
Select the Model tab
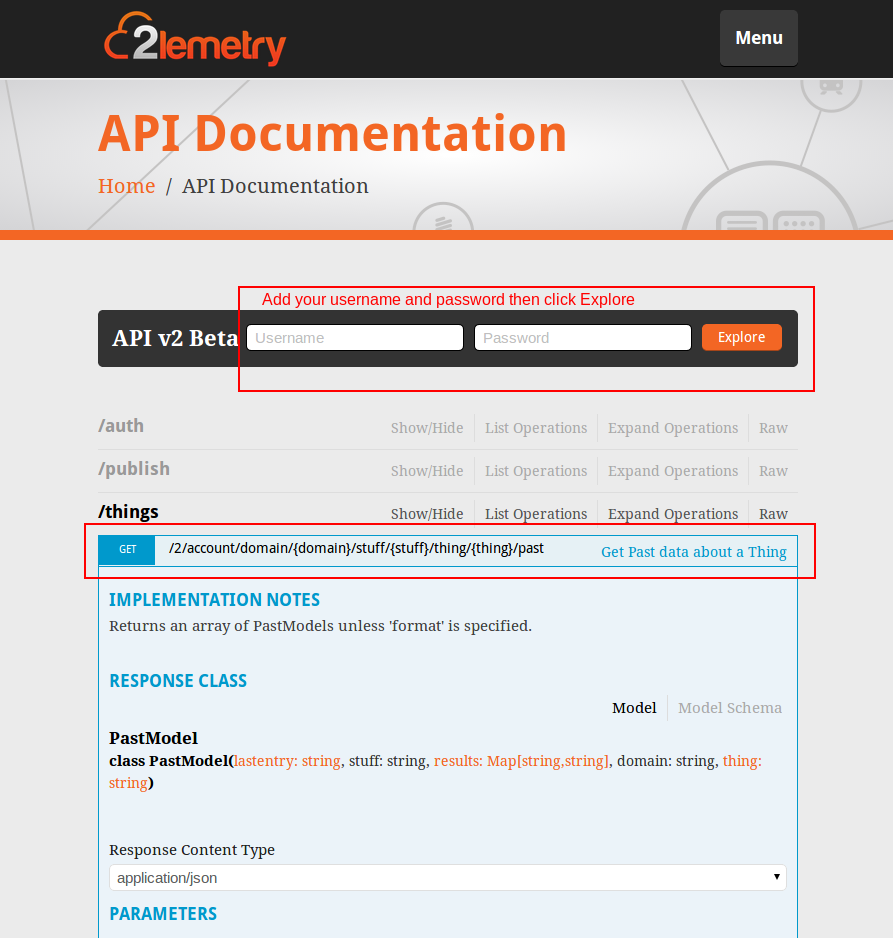(634, 708)
